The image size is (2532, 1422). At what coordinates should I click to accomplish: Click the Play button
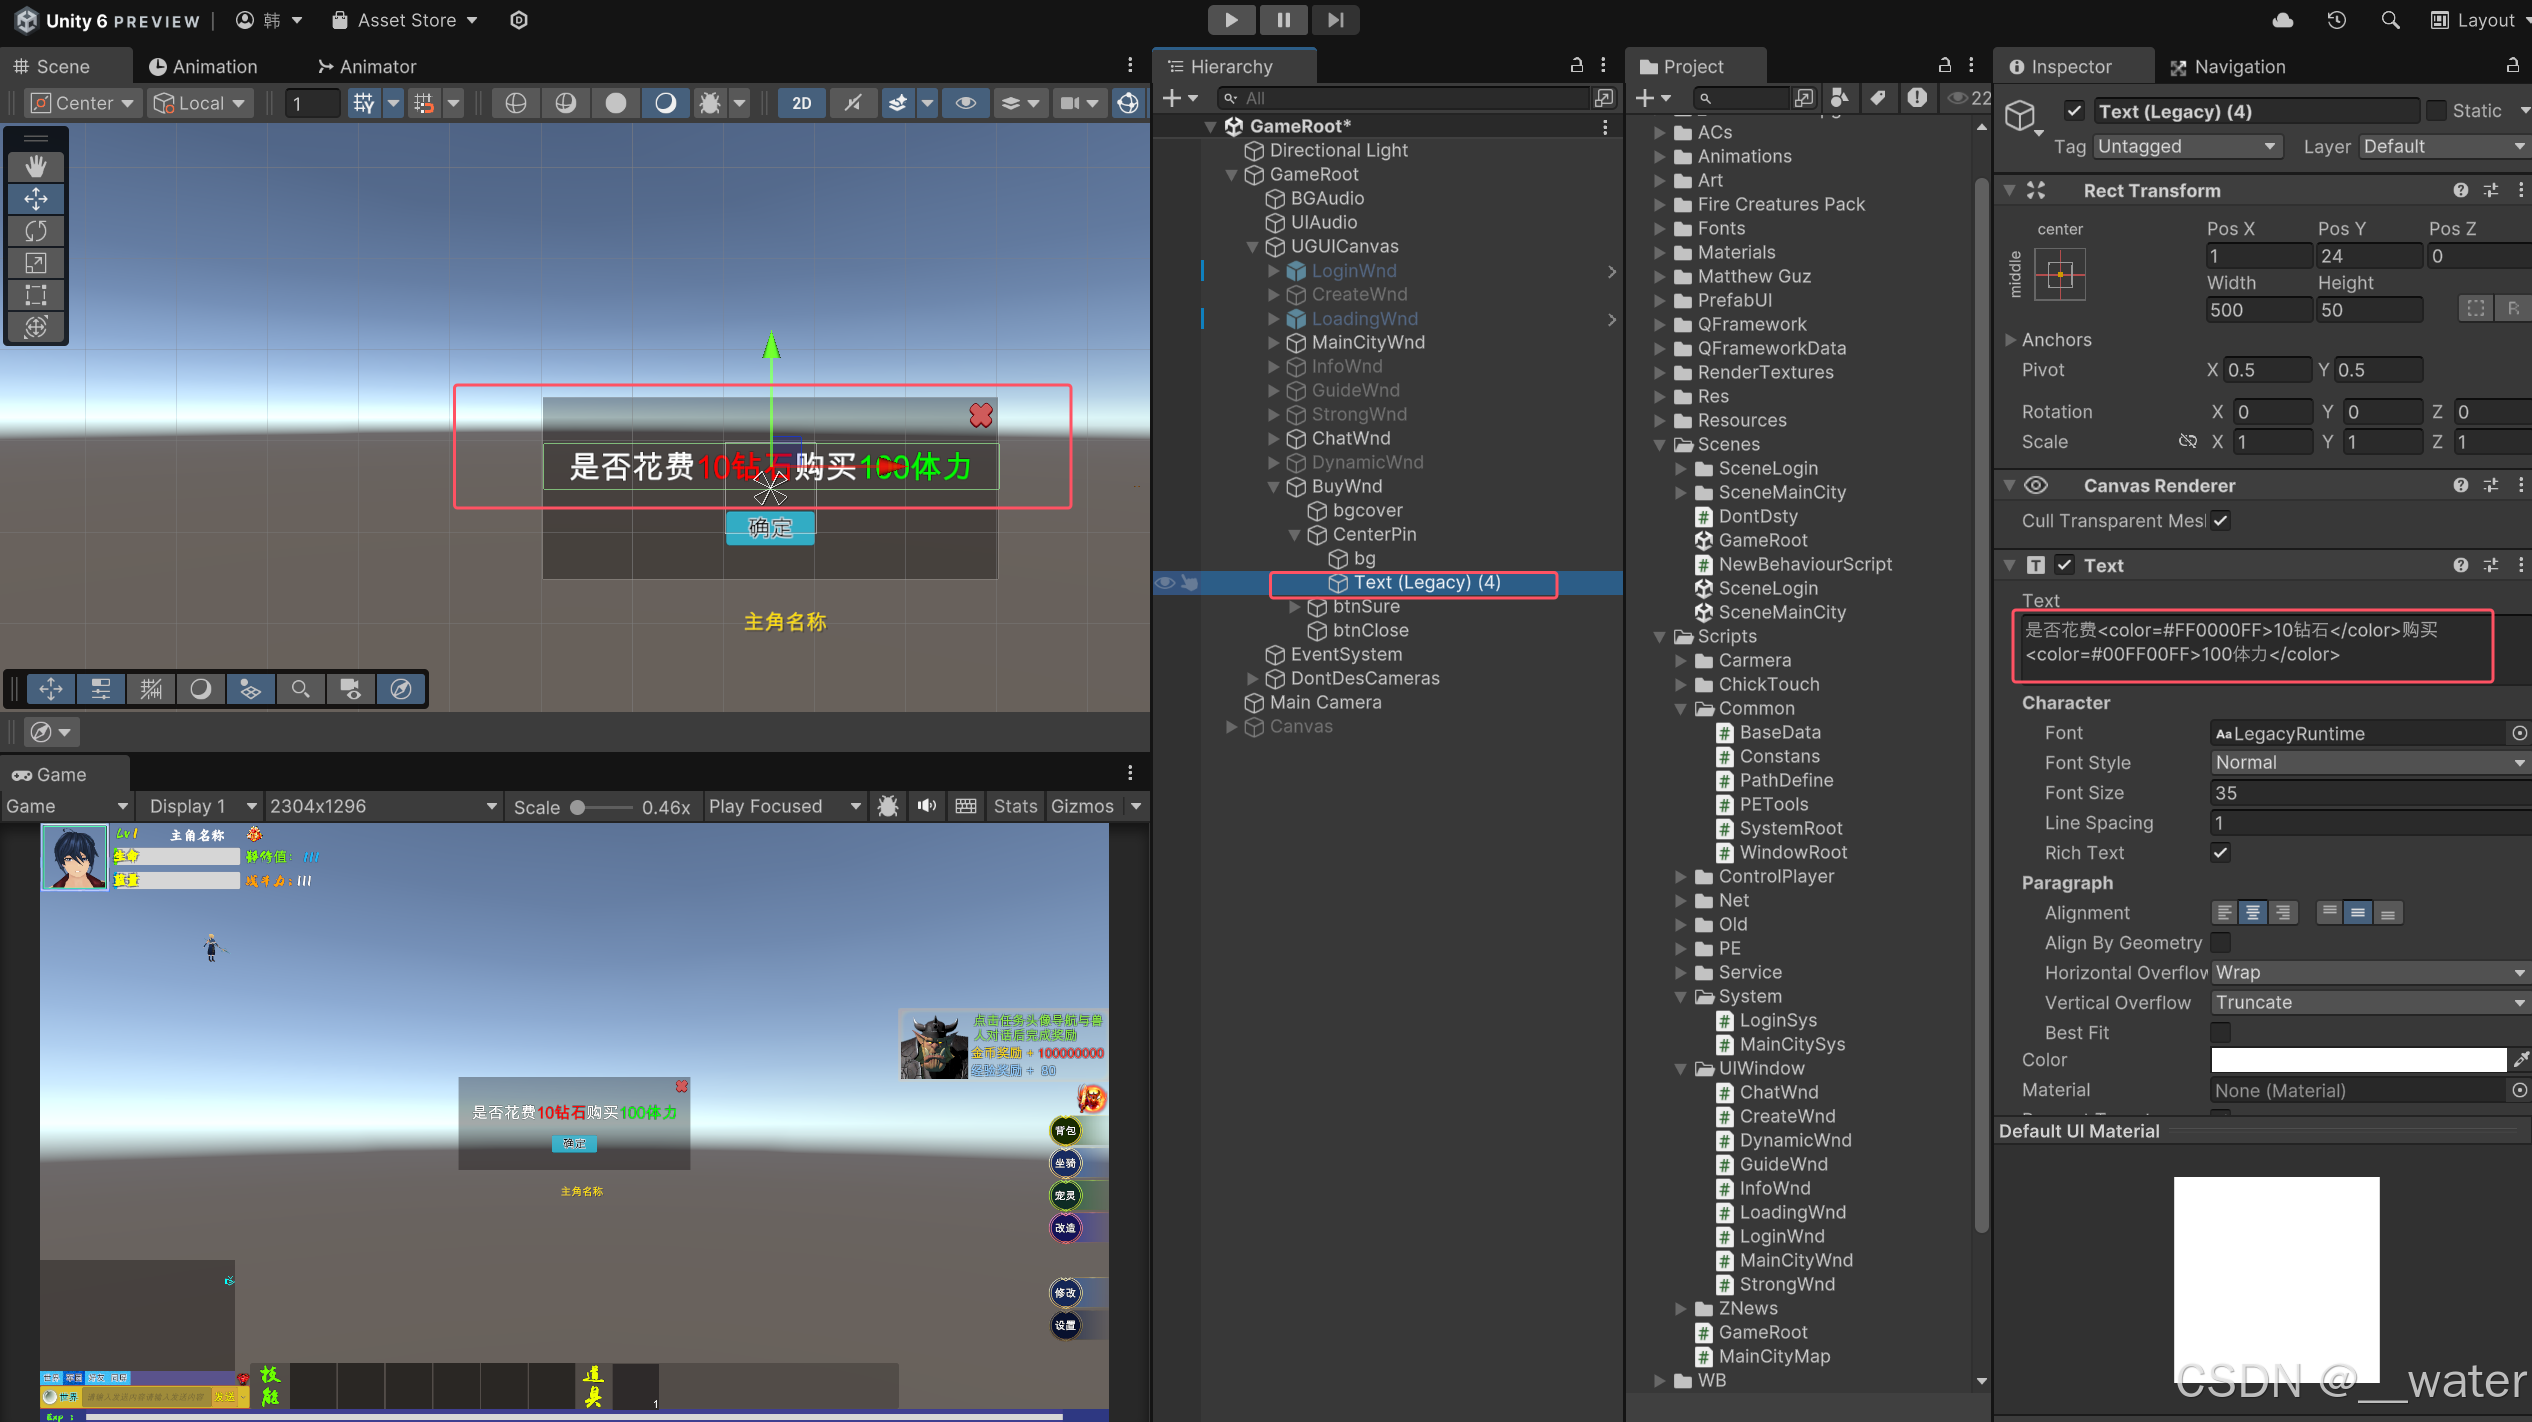pyautogui.click(x=1231, y=20)
